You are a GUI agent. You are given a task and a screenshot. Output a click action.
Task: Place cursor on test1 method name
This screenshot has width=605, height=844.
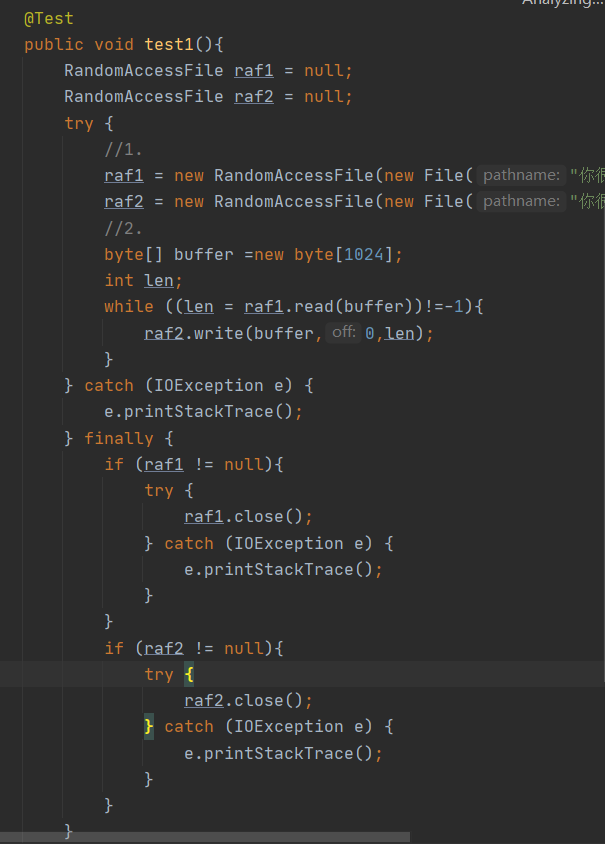[169, 44]
